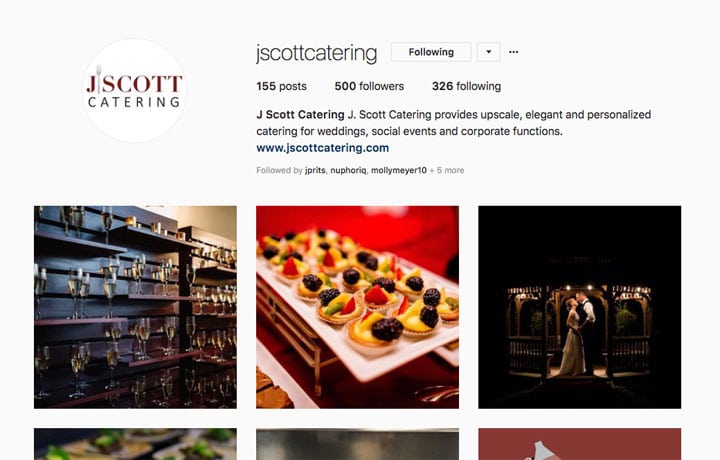
Task: Click the Following button
Action: (431, 52)
